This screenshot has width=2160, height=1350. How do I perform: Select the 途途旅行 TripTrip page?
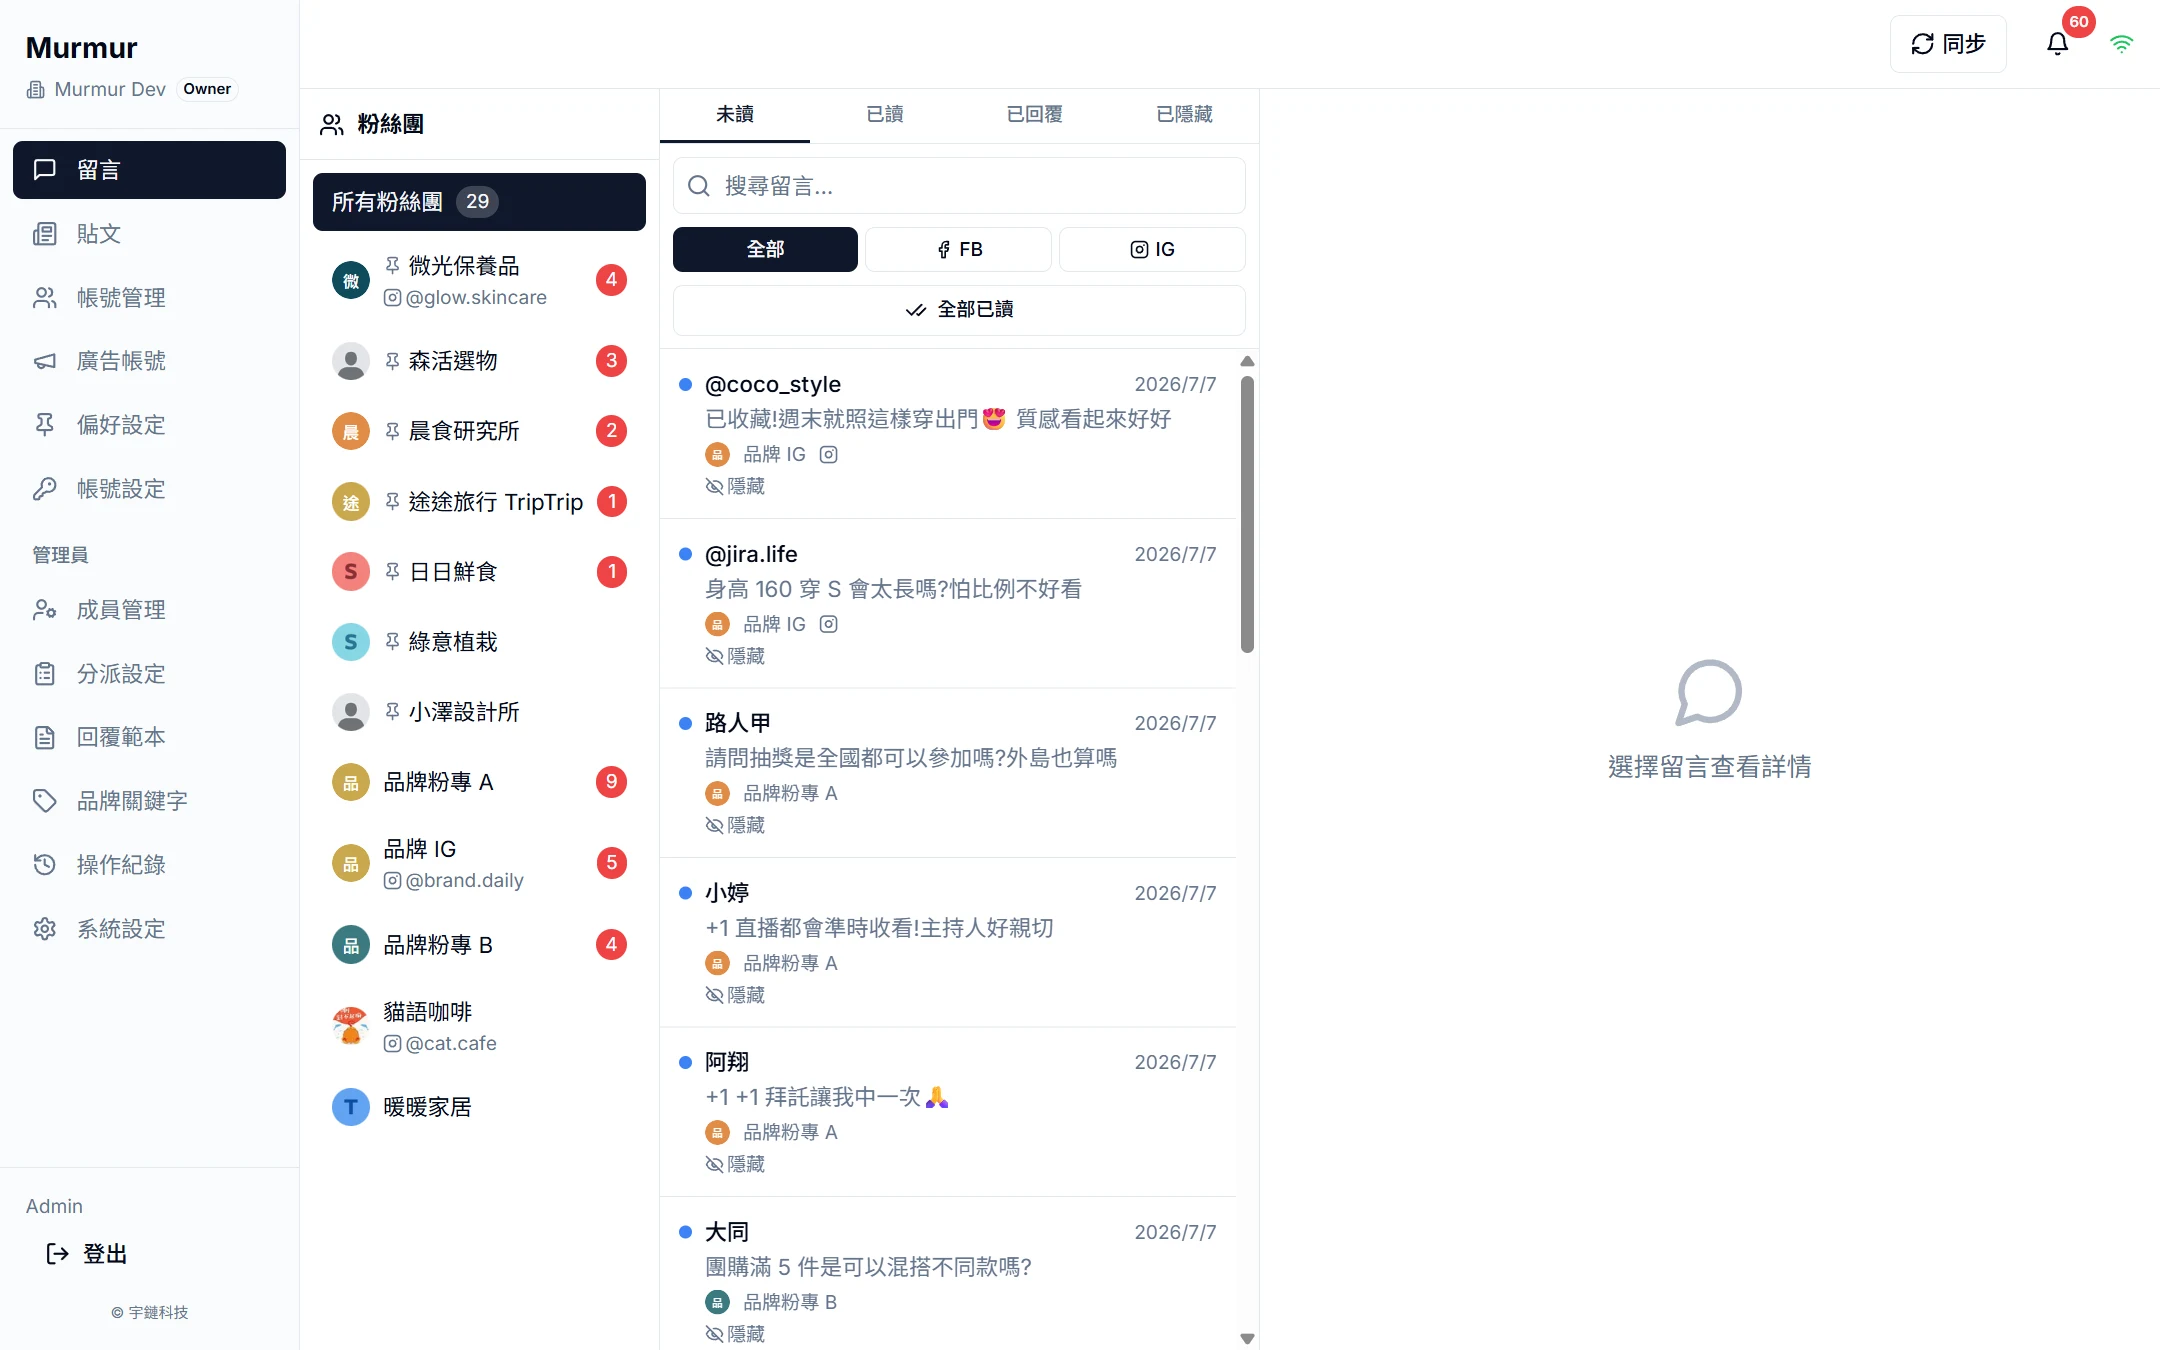tap(479, 502)
